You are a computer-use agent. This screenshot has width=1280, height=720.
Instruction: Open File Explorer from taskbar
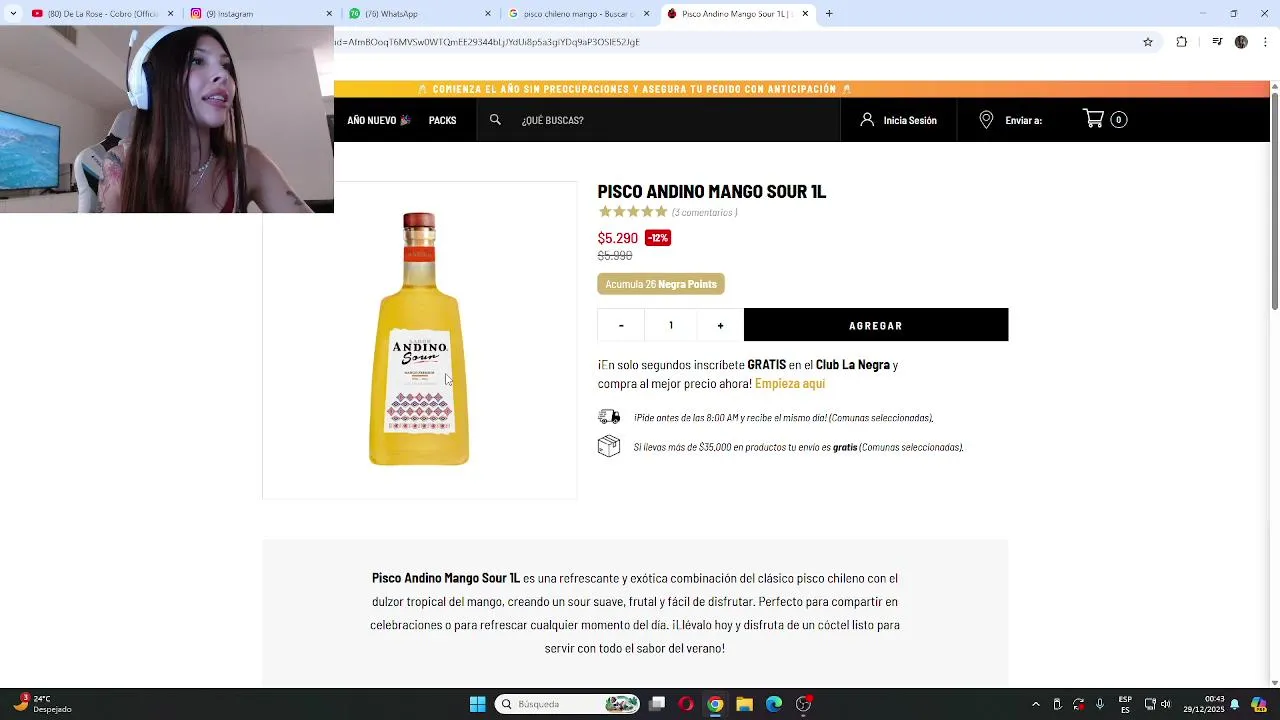(744, 704)
